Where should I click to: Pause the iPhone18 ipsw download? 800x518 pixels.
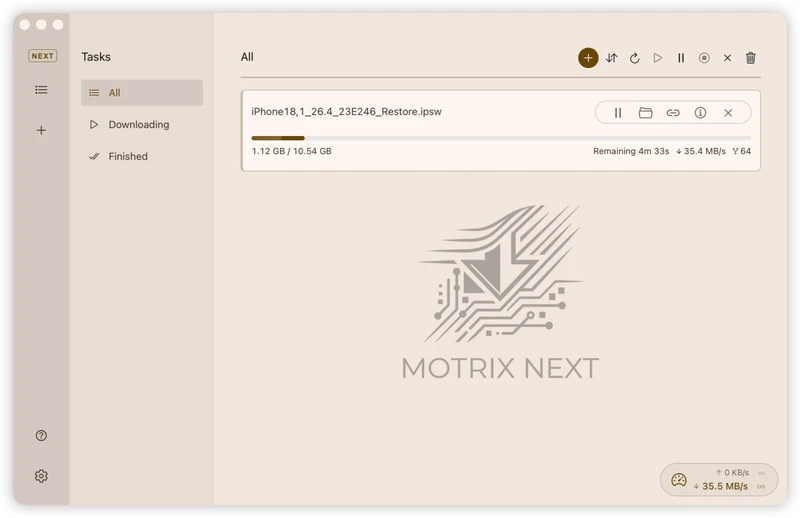618,113
